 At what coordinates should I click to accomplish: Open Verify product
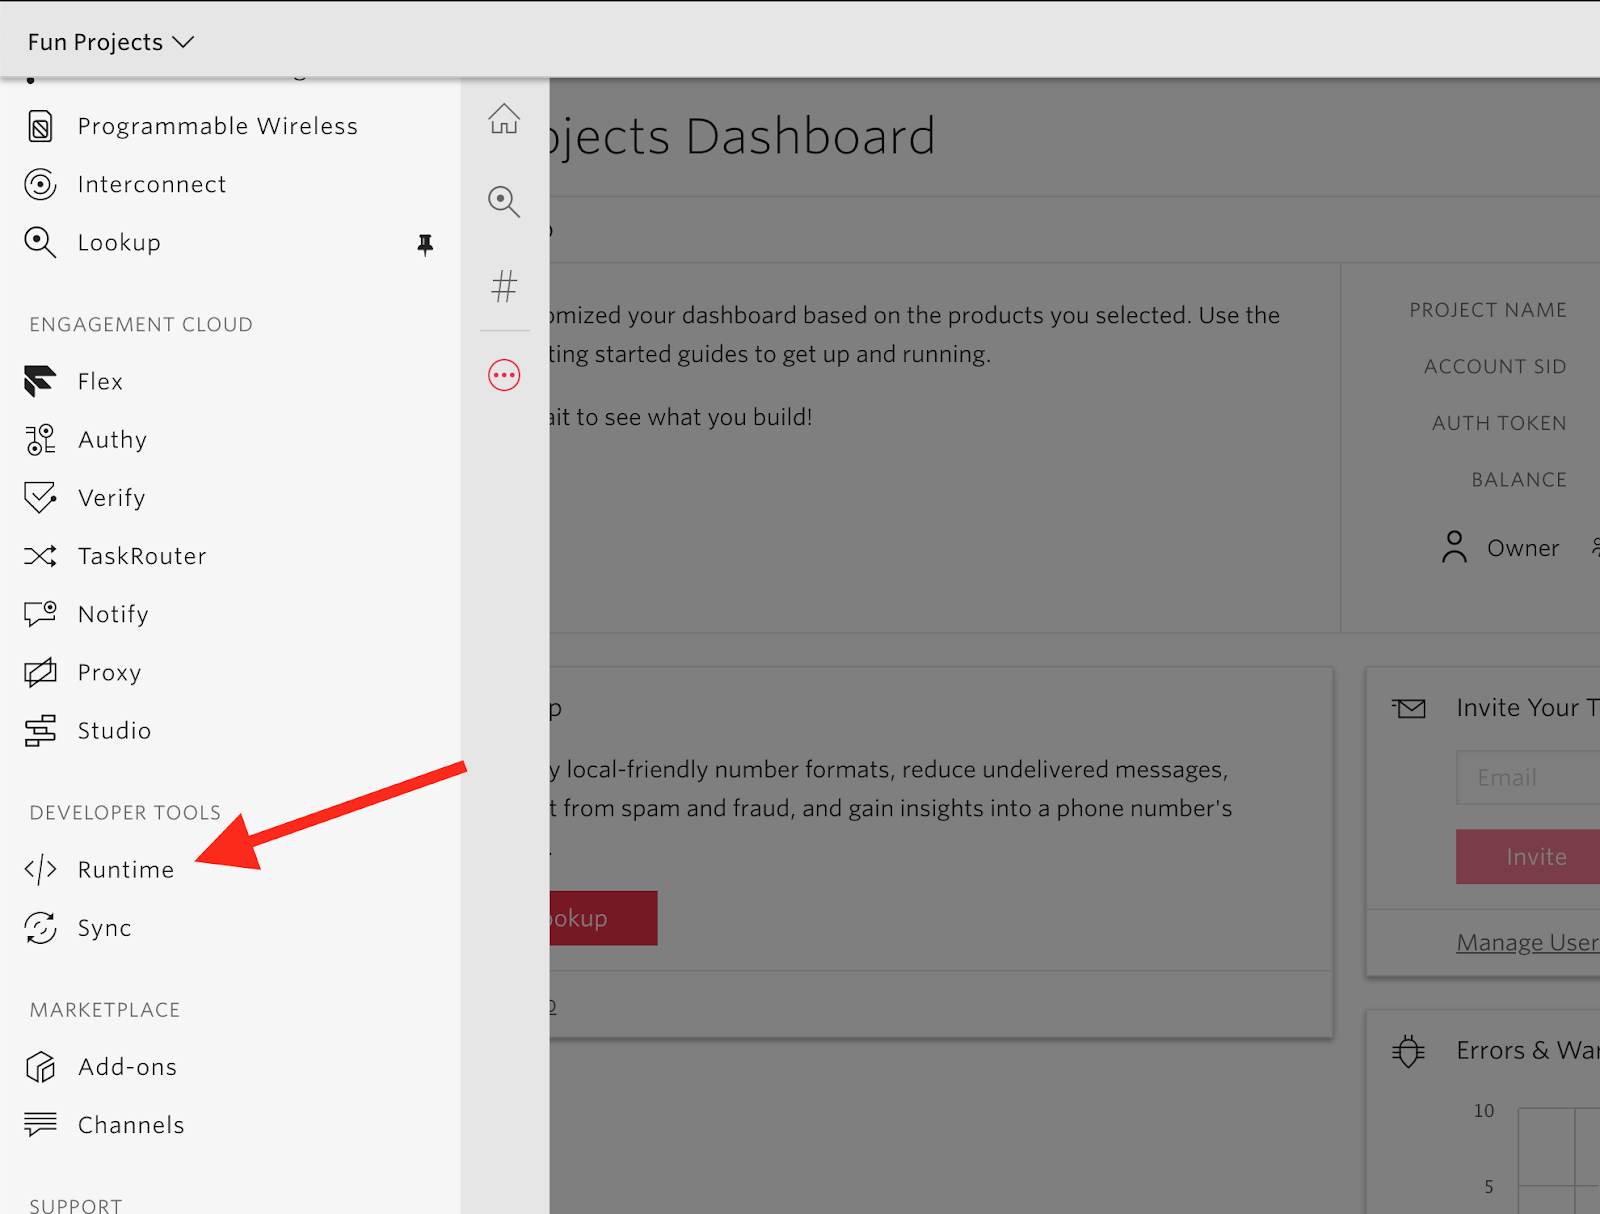111,498
